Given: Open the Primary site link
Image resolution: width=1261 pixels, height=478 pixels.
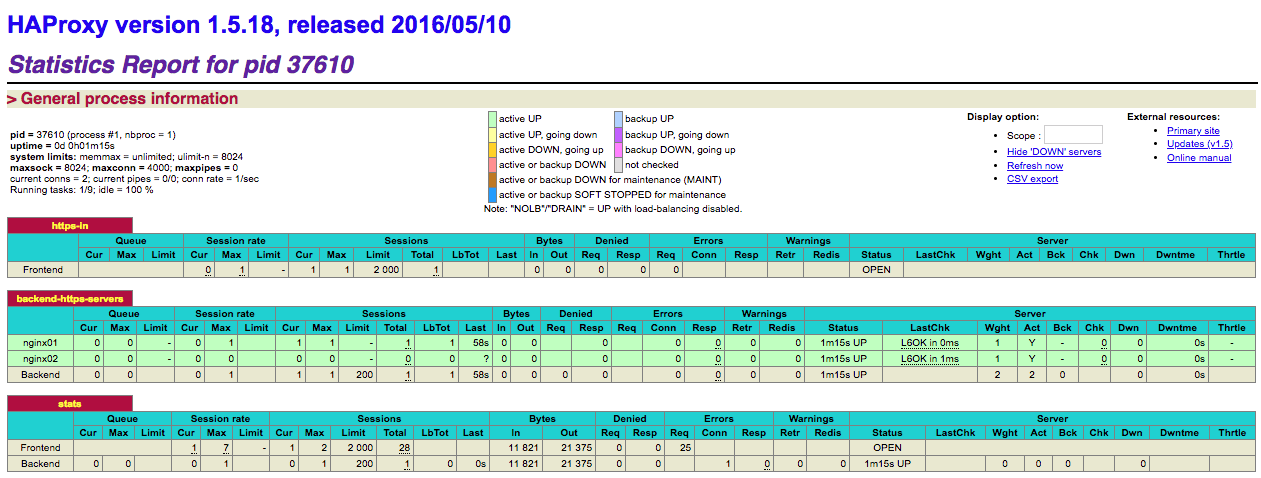Looking at the screenshot, I should click(1192, 131).
